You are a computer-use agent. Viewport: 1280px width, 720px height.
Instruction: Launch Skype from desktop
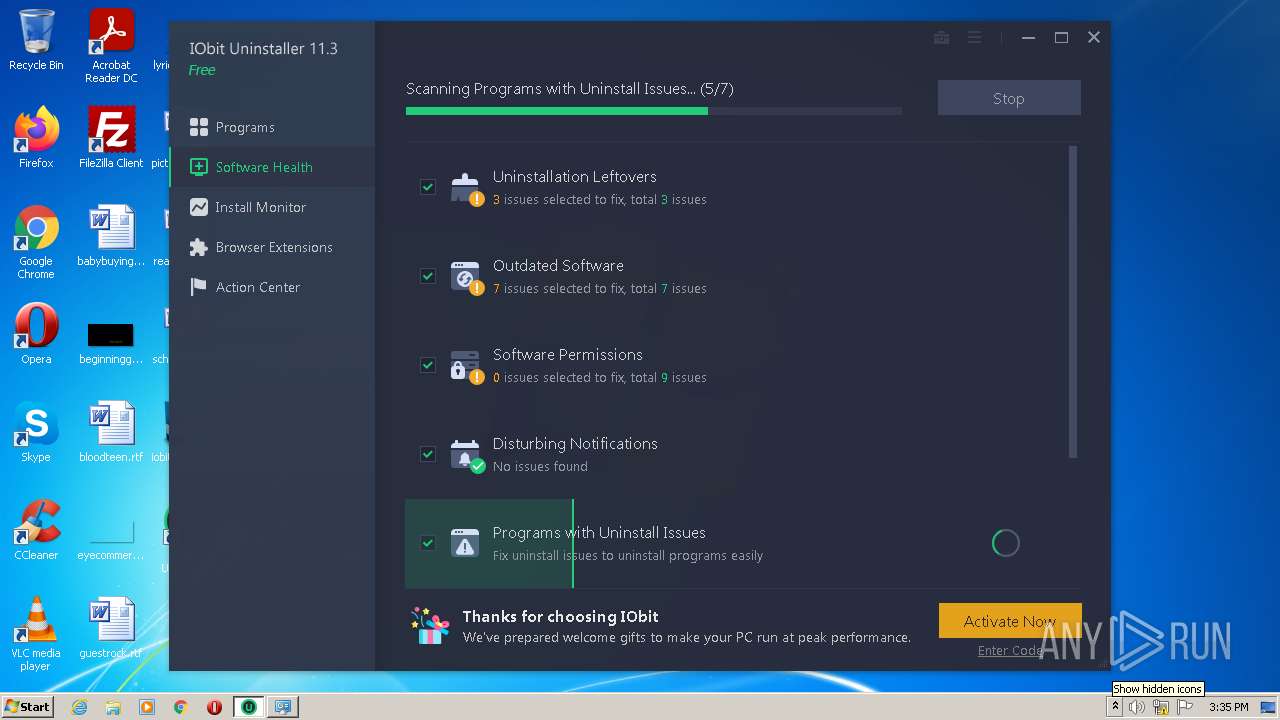click(x=36, y=432)
